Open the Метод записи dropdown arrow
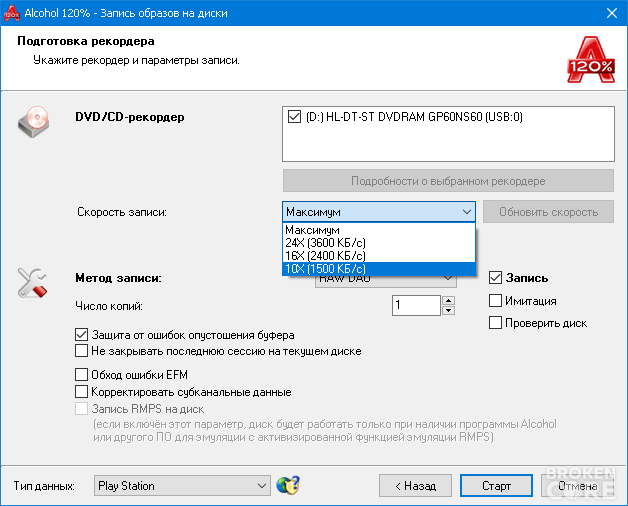 point(448,278)
